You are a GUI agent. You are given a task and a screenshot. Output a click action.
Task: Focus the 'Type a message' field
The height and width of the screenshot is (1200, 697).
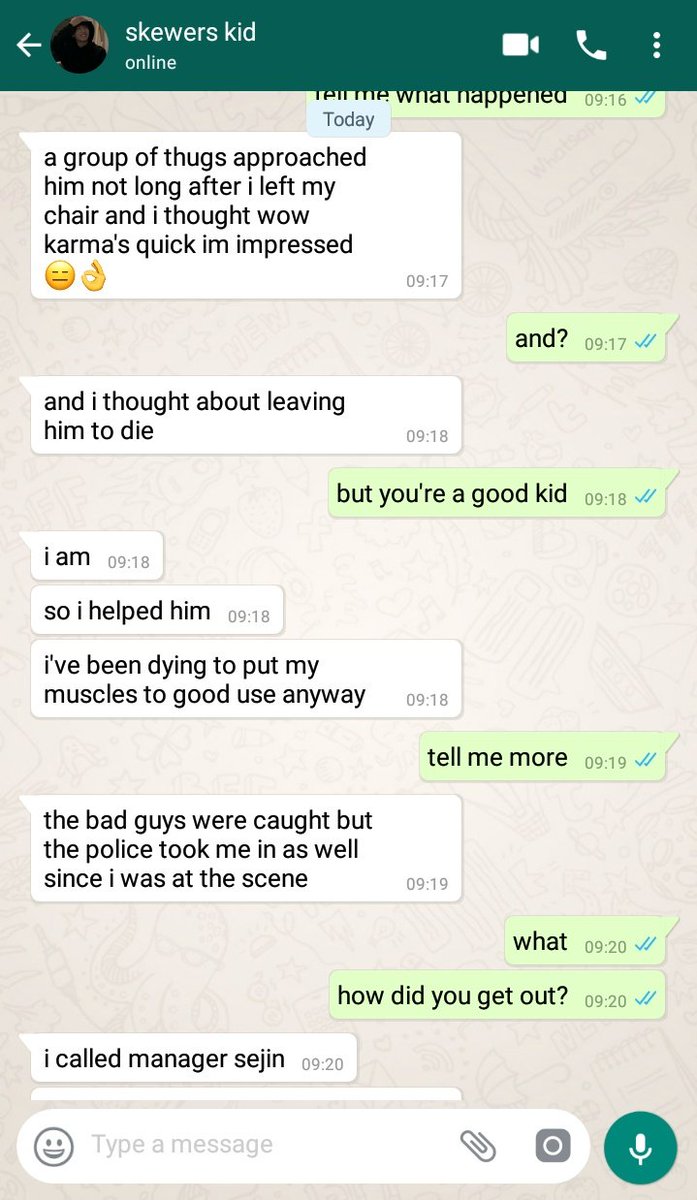pos(270,1145)
